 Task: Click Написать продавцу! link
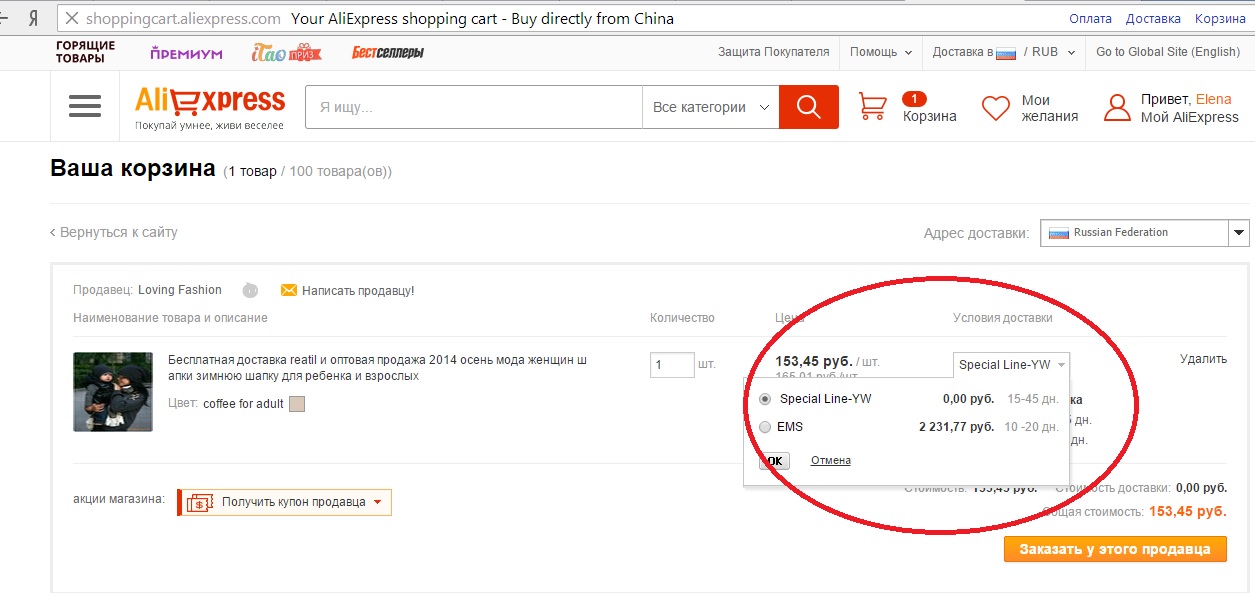tap(358, 290)
